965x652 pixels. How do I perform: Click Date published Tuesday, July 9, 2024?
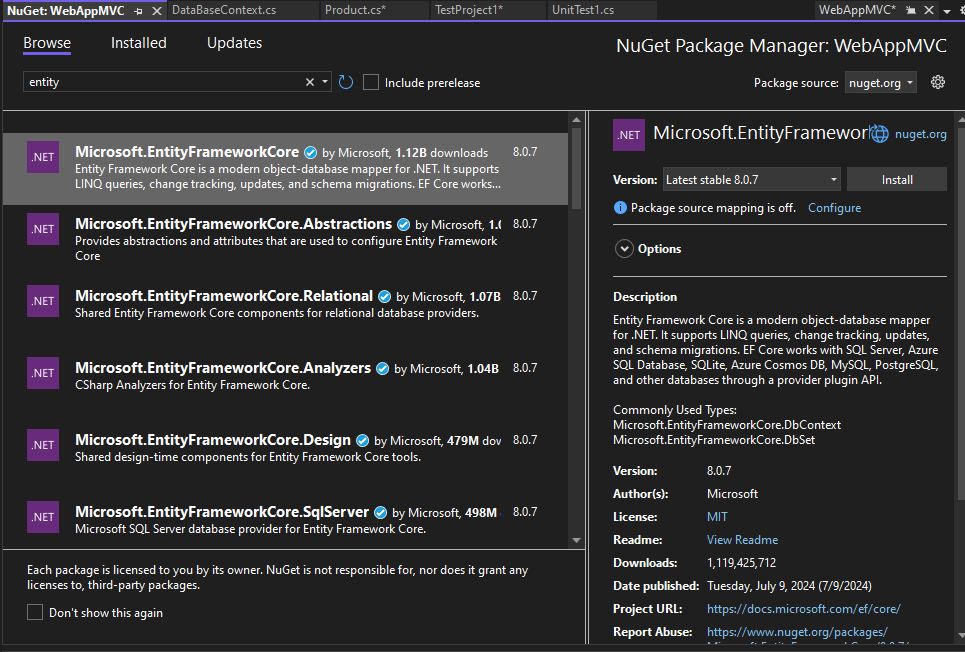point(789,586)
